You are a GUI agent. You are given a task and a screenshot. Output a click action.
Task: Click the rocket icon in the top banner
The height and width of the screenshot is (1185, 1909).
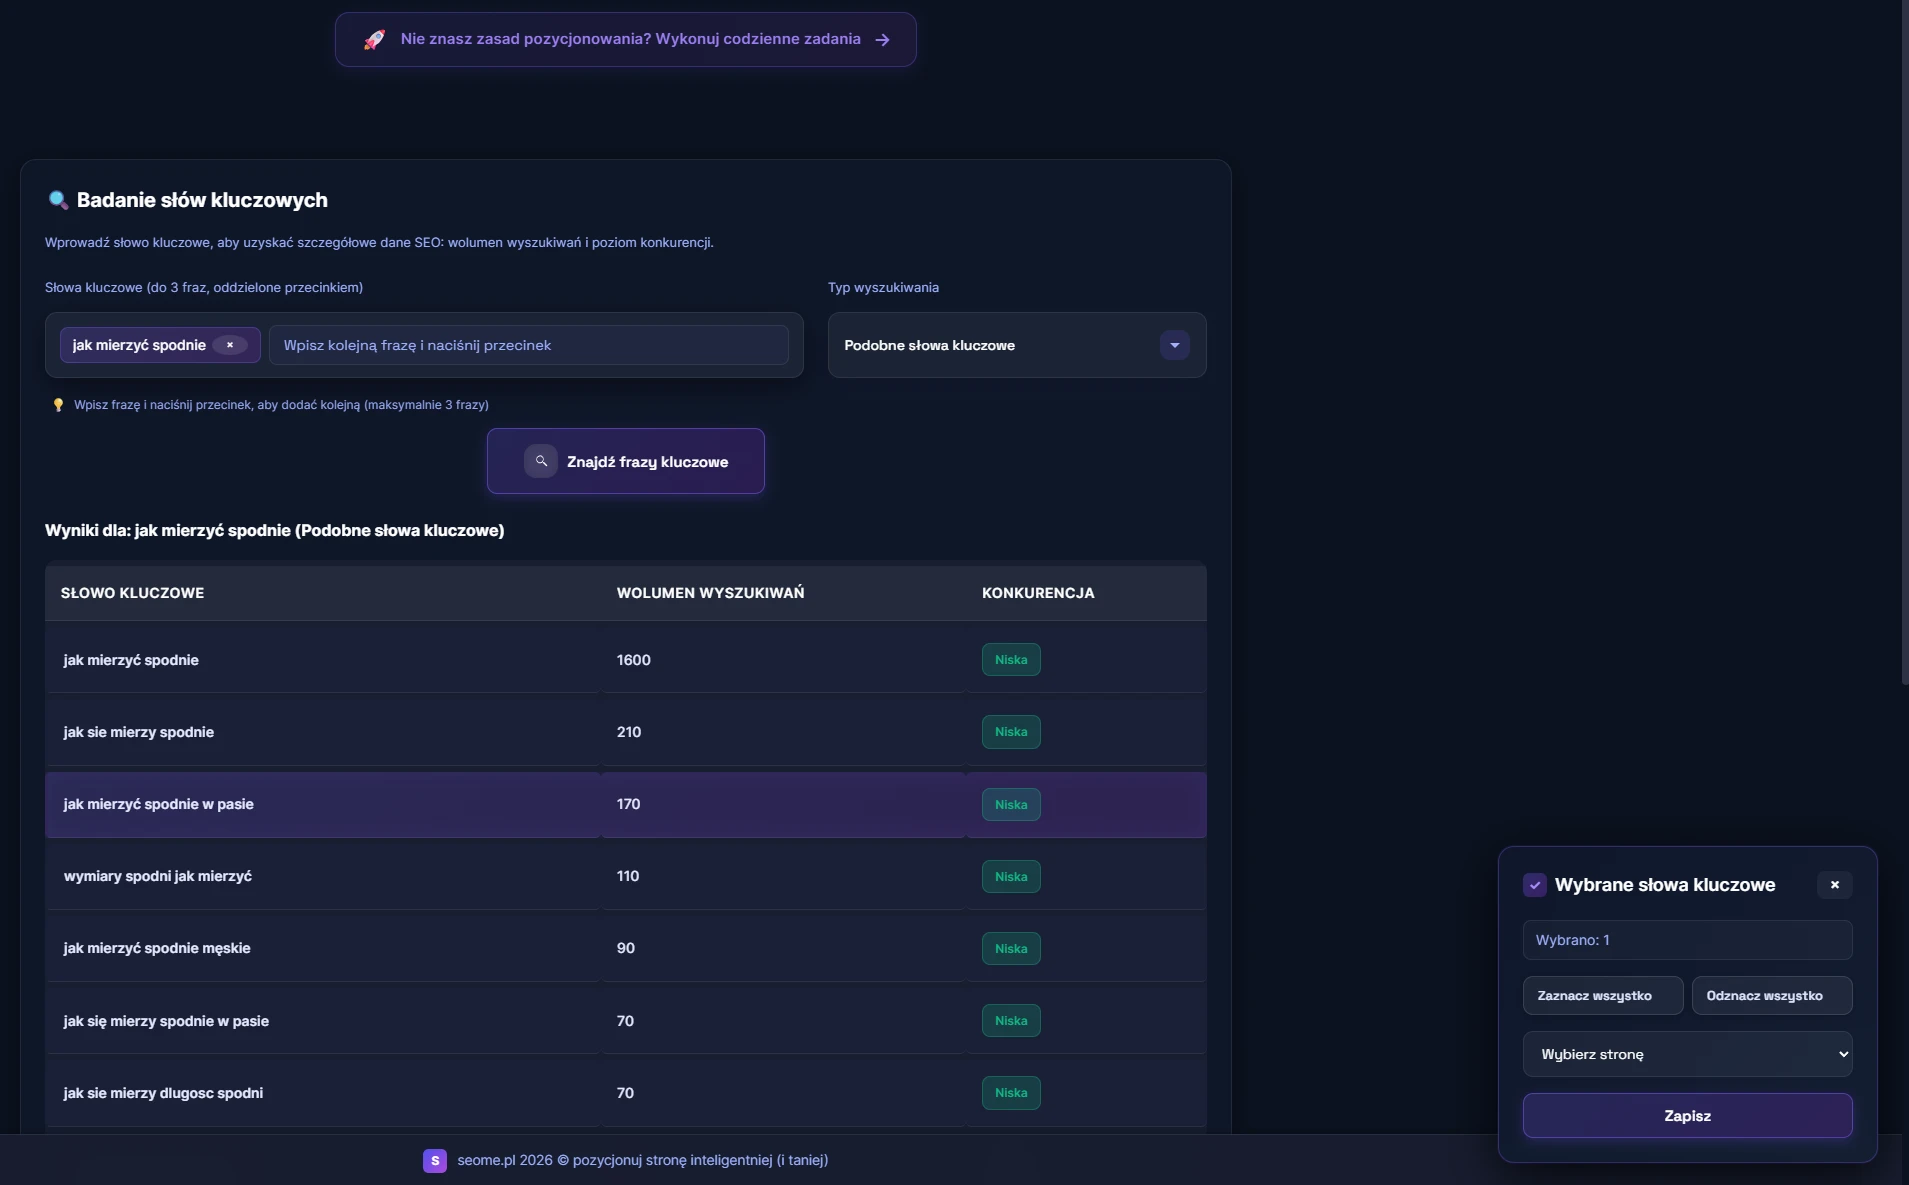[374, 40]
